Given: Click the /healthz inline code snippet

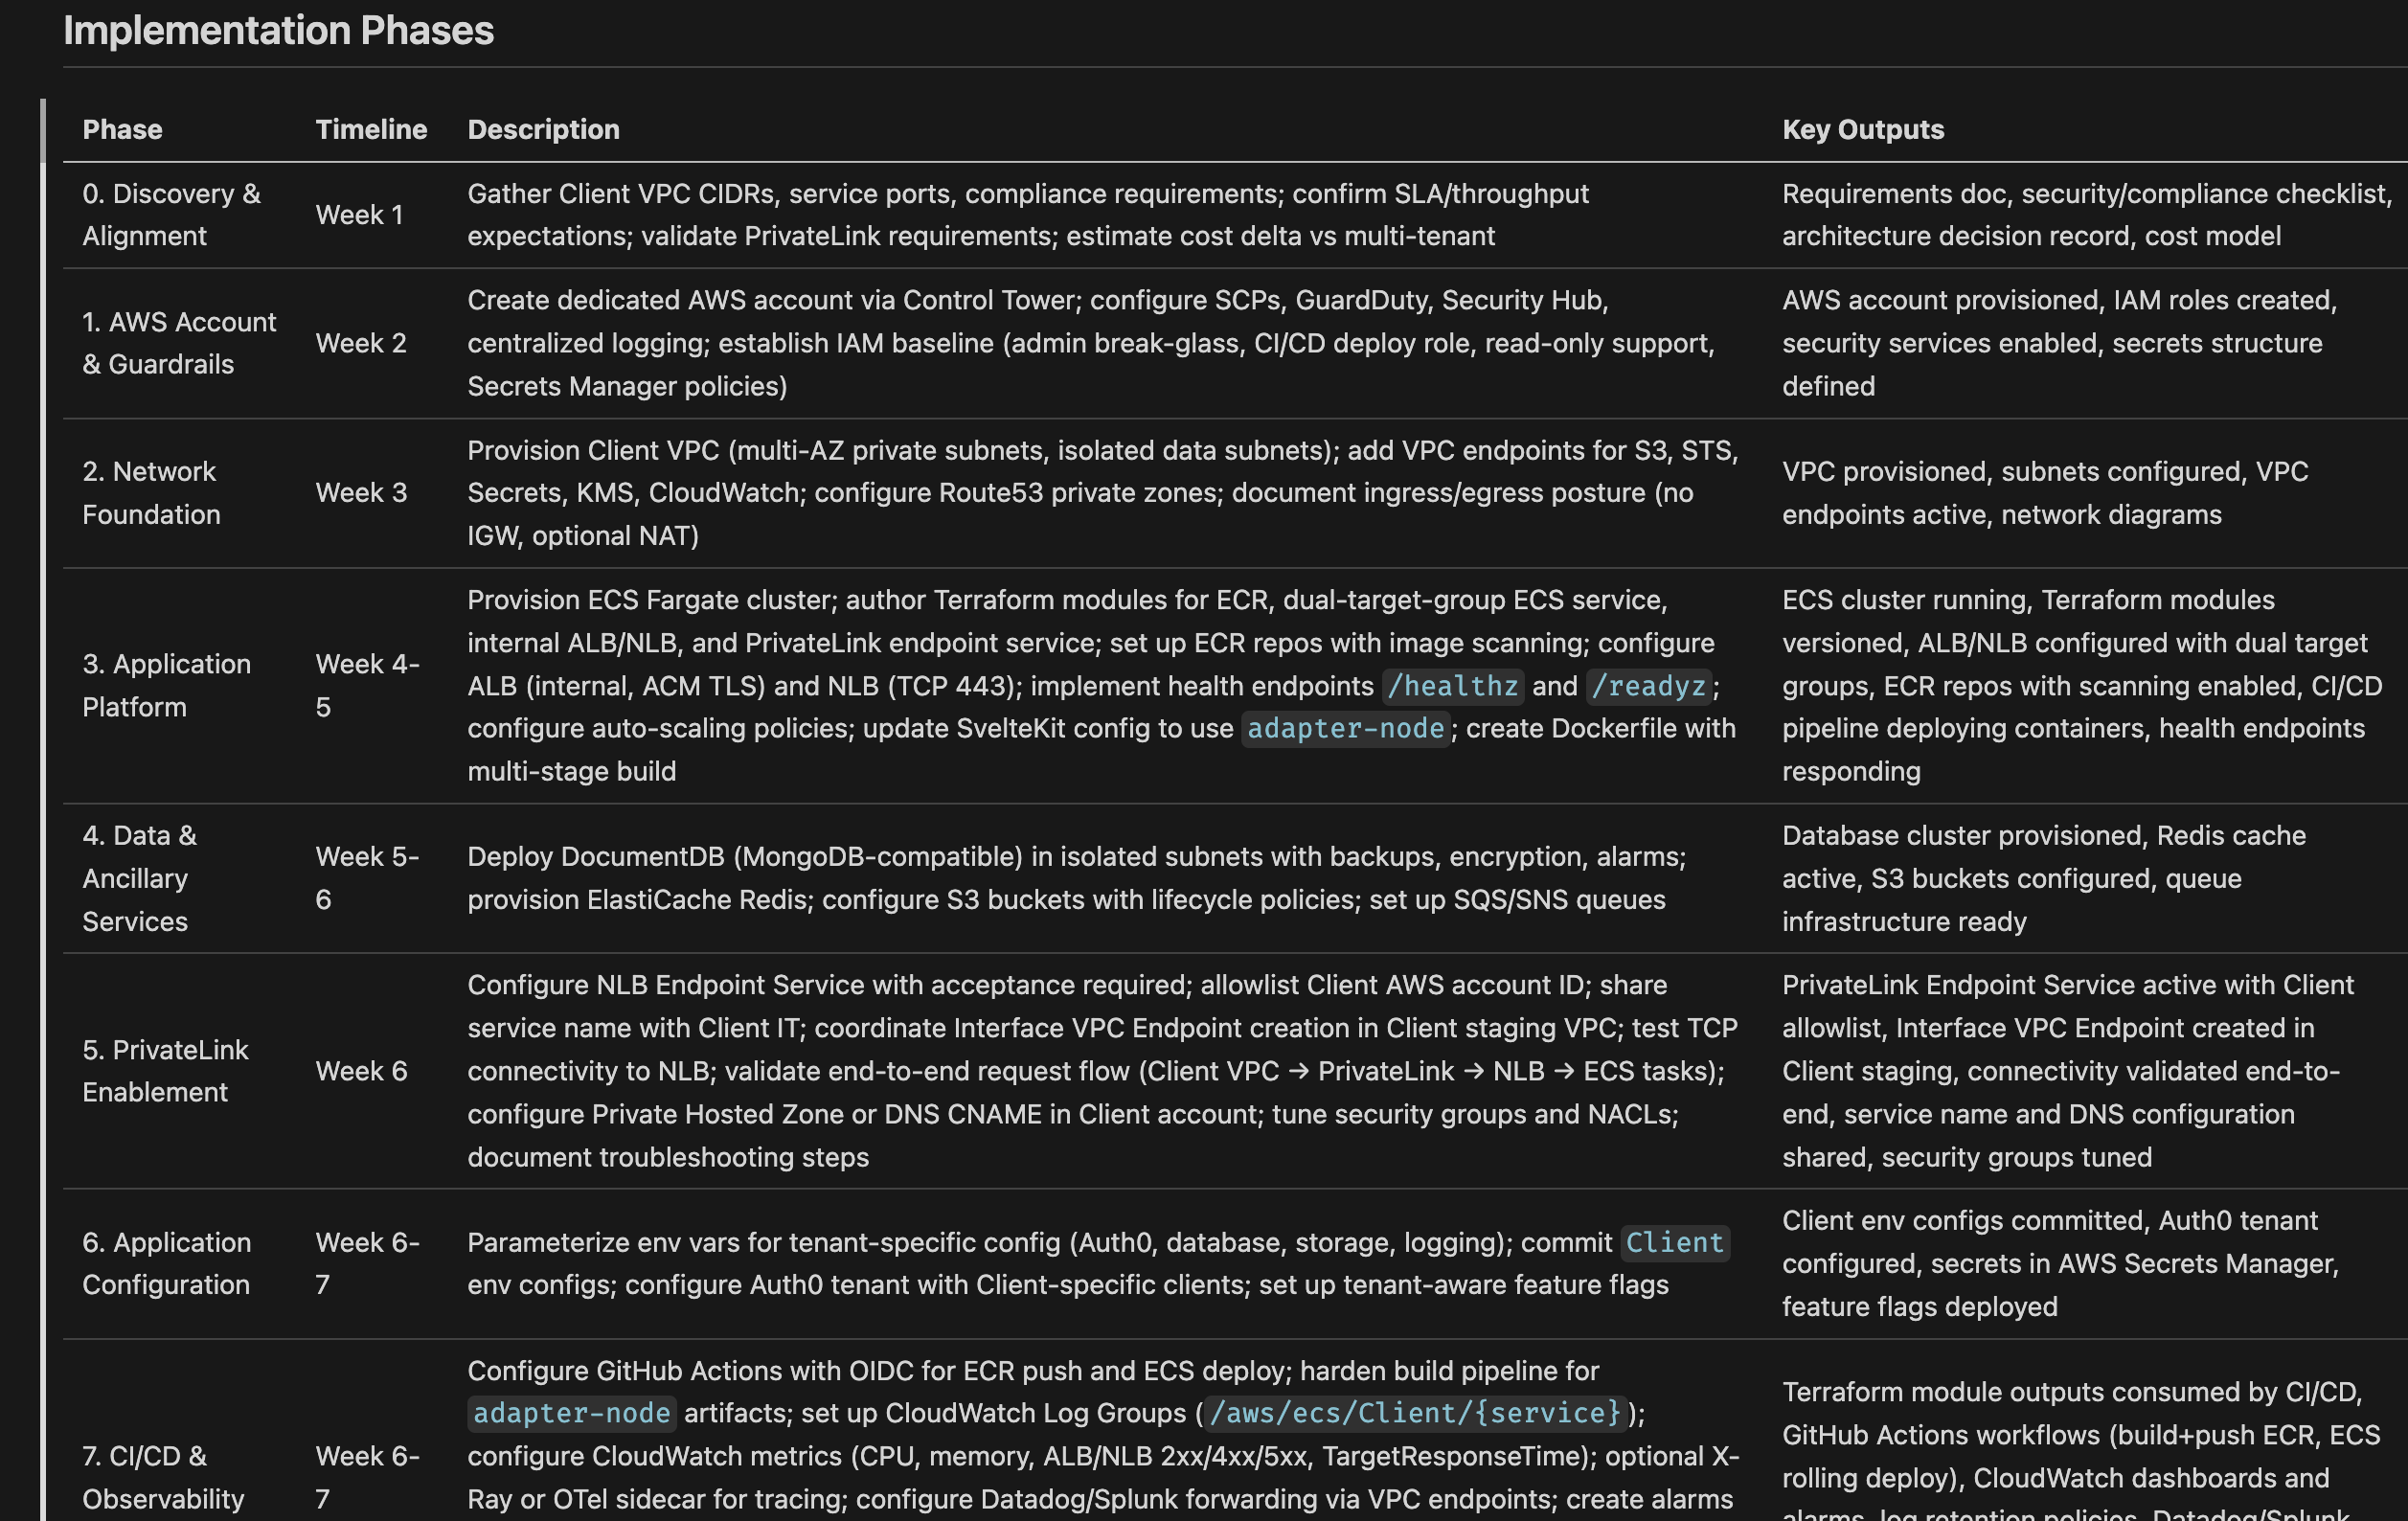Looking at the screenshot, I should 1452,686.
